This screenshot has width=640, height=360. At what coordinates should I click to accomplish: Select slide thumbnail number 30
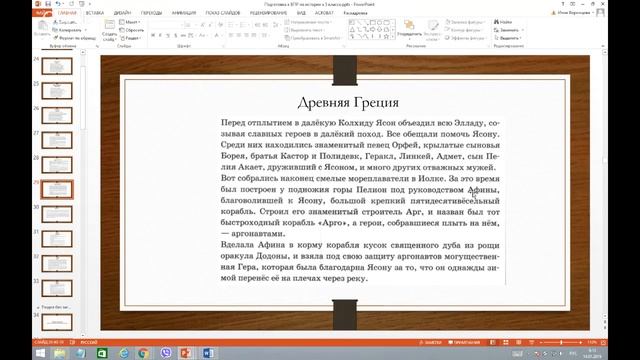pyautogui.click(x=57, y=214)
